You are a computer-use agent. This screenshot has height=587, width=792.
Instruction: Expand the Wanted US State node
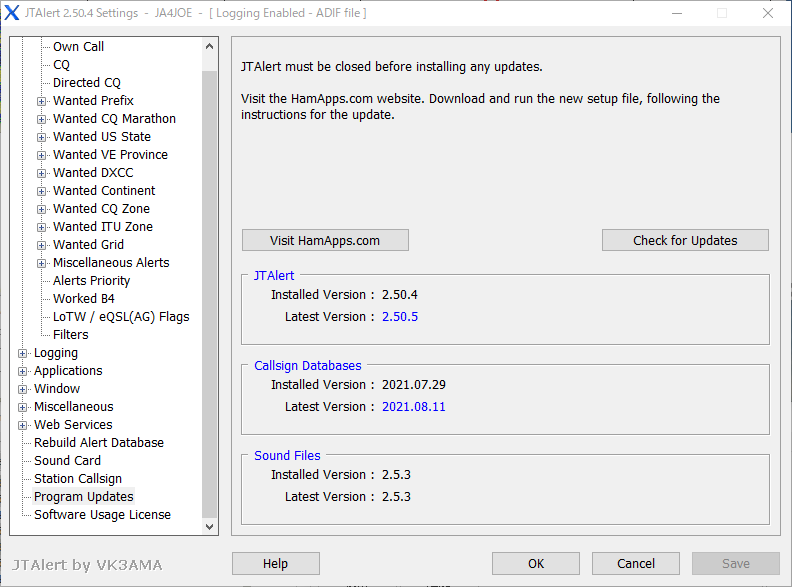42,137
